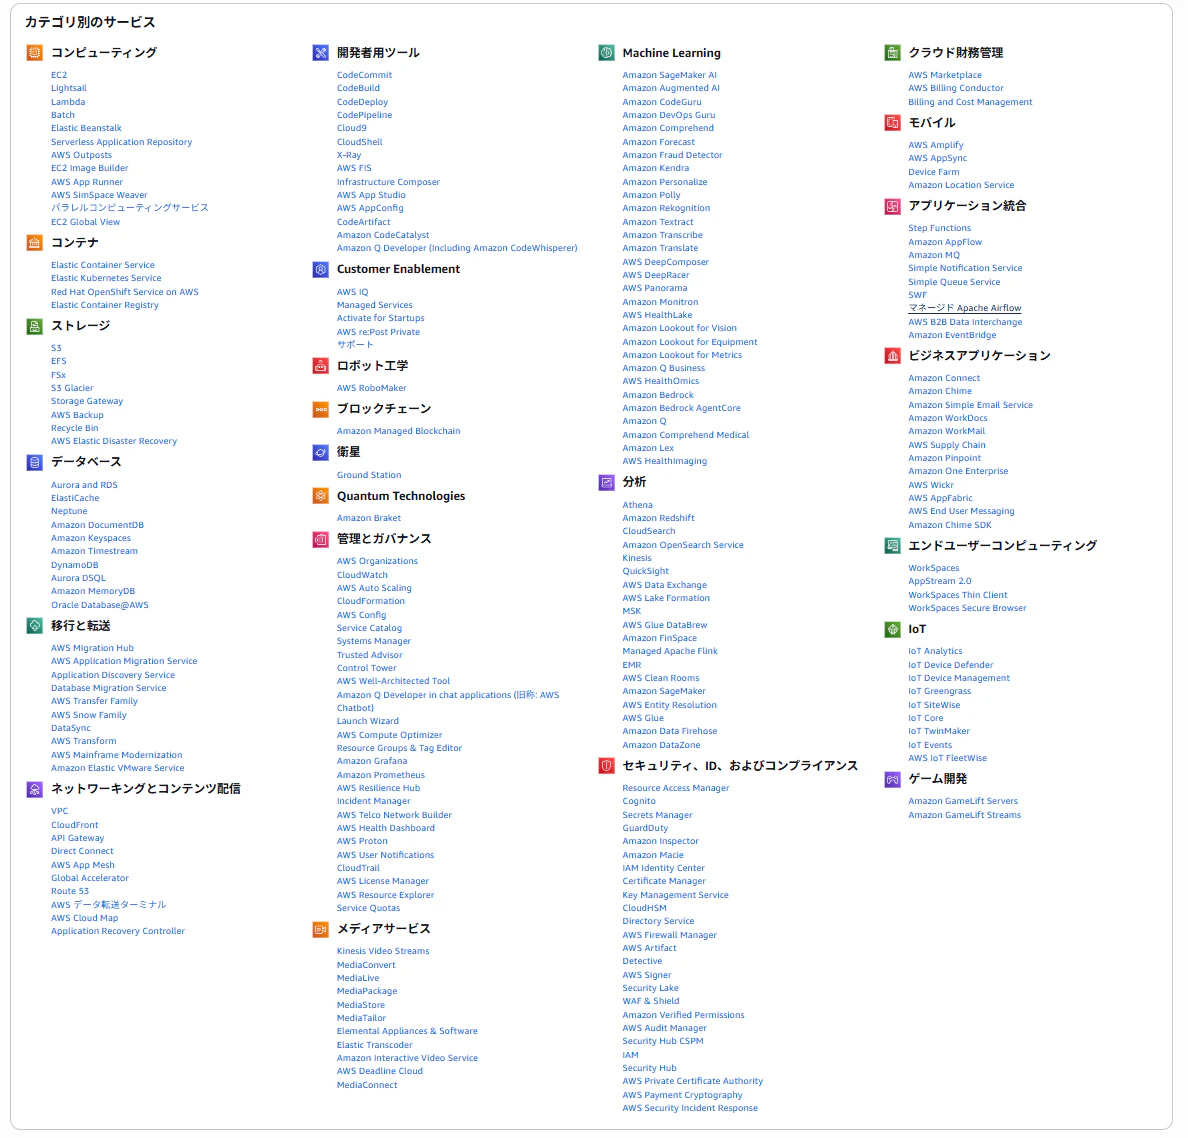
Task: Open Billing and Cost Management link
Action: click(x=970, y=102)
